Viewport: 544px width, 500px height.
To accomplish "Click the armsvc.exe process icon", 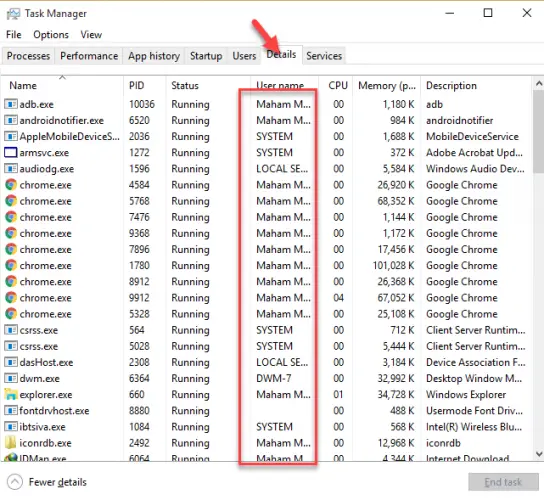I will pos(11,153).
